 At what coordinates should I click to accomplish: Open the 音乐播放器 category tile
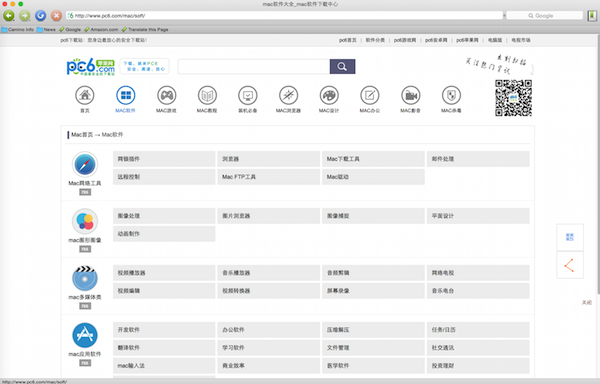(269, 273)
